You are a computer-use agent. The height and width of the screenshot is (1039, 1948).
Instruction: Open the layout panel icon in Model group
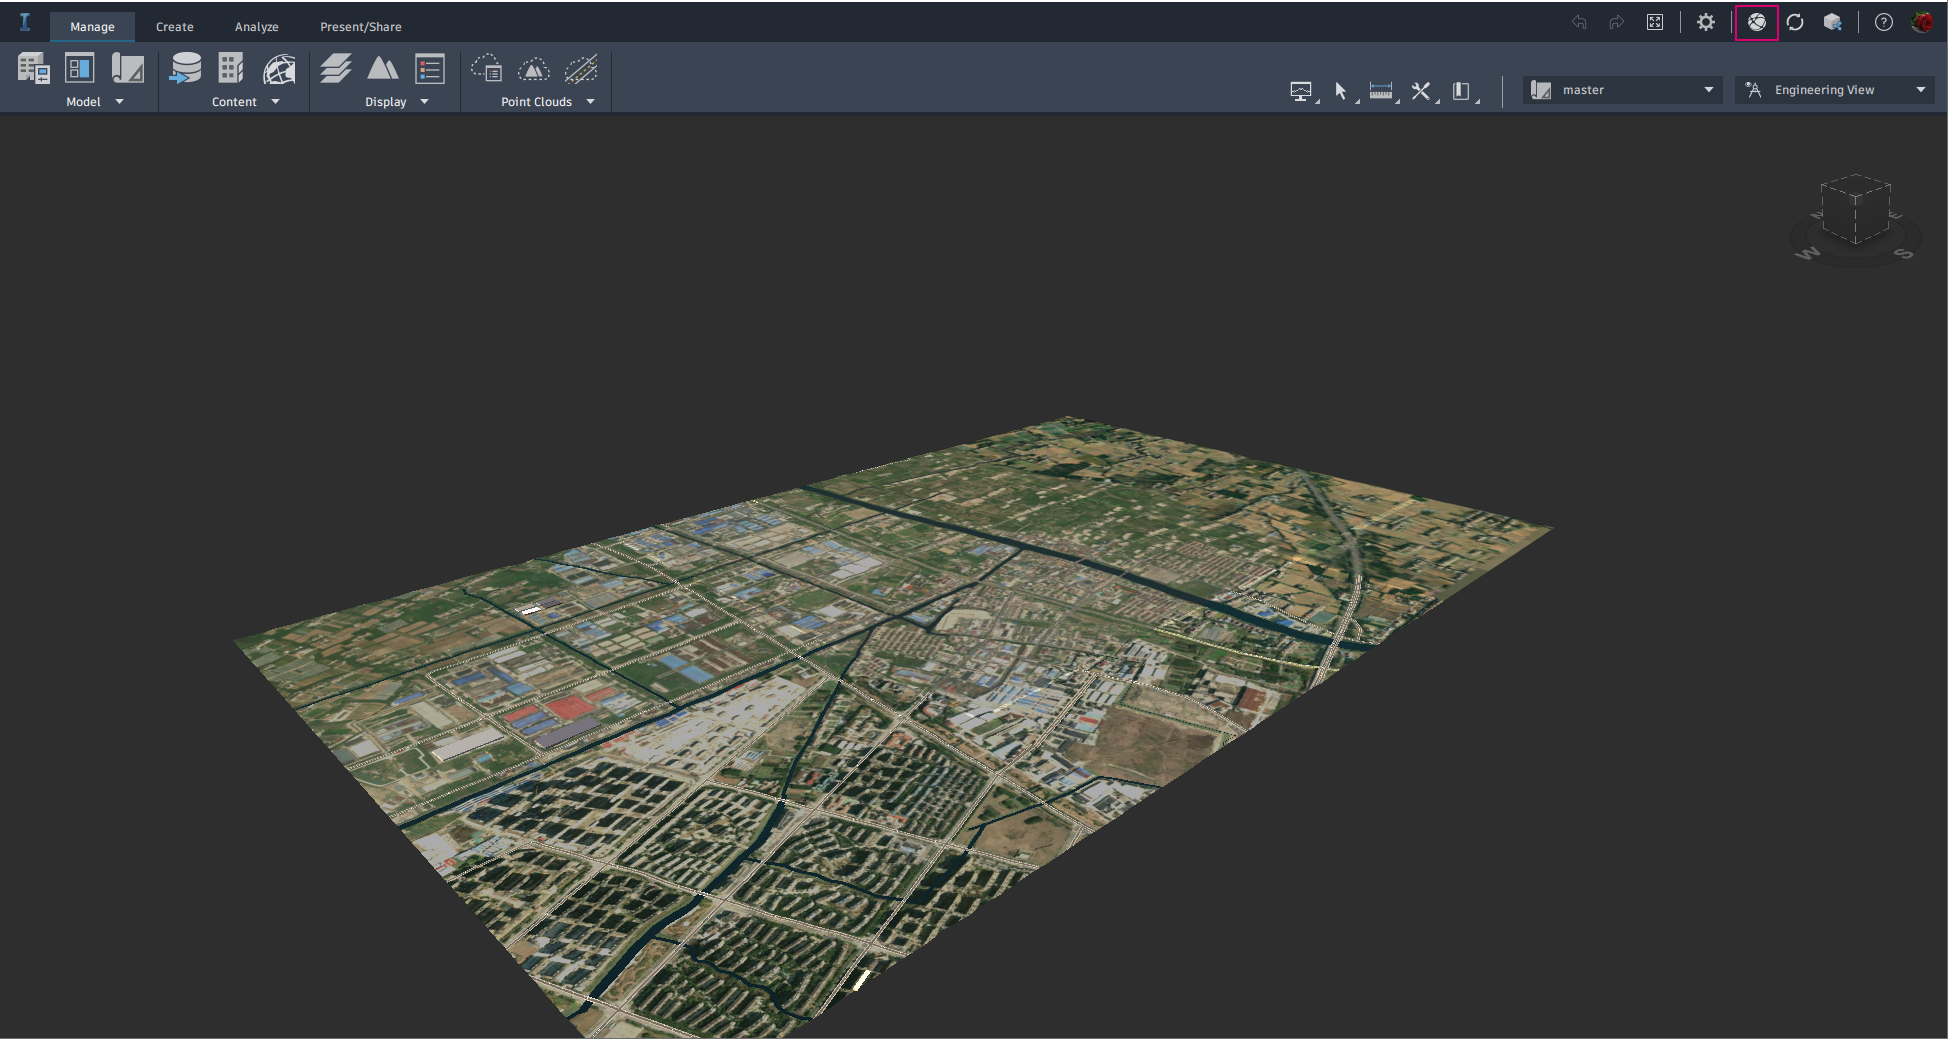(x=80, y=69)
